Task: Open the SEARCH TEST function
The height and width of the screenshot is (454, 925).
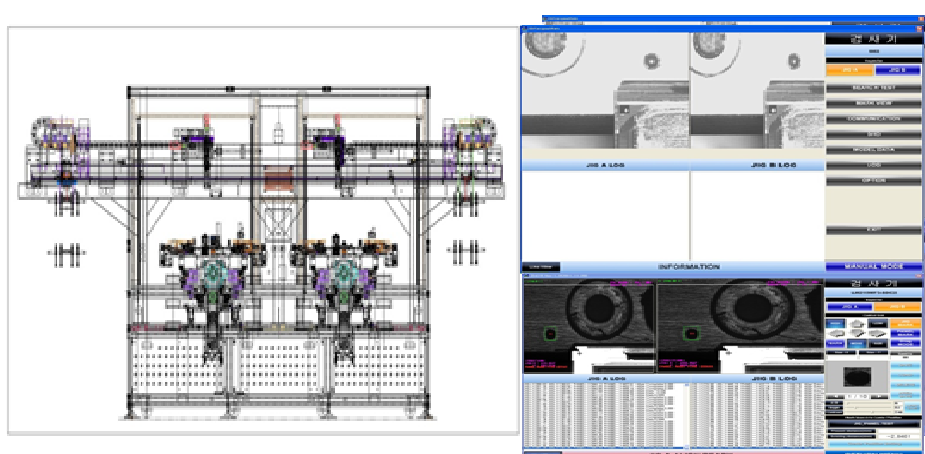Action: point(873,87)
